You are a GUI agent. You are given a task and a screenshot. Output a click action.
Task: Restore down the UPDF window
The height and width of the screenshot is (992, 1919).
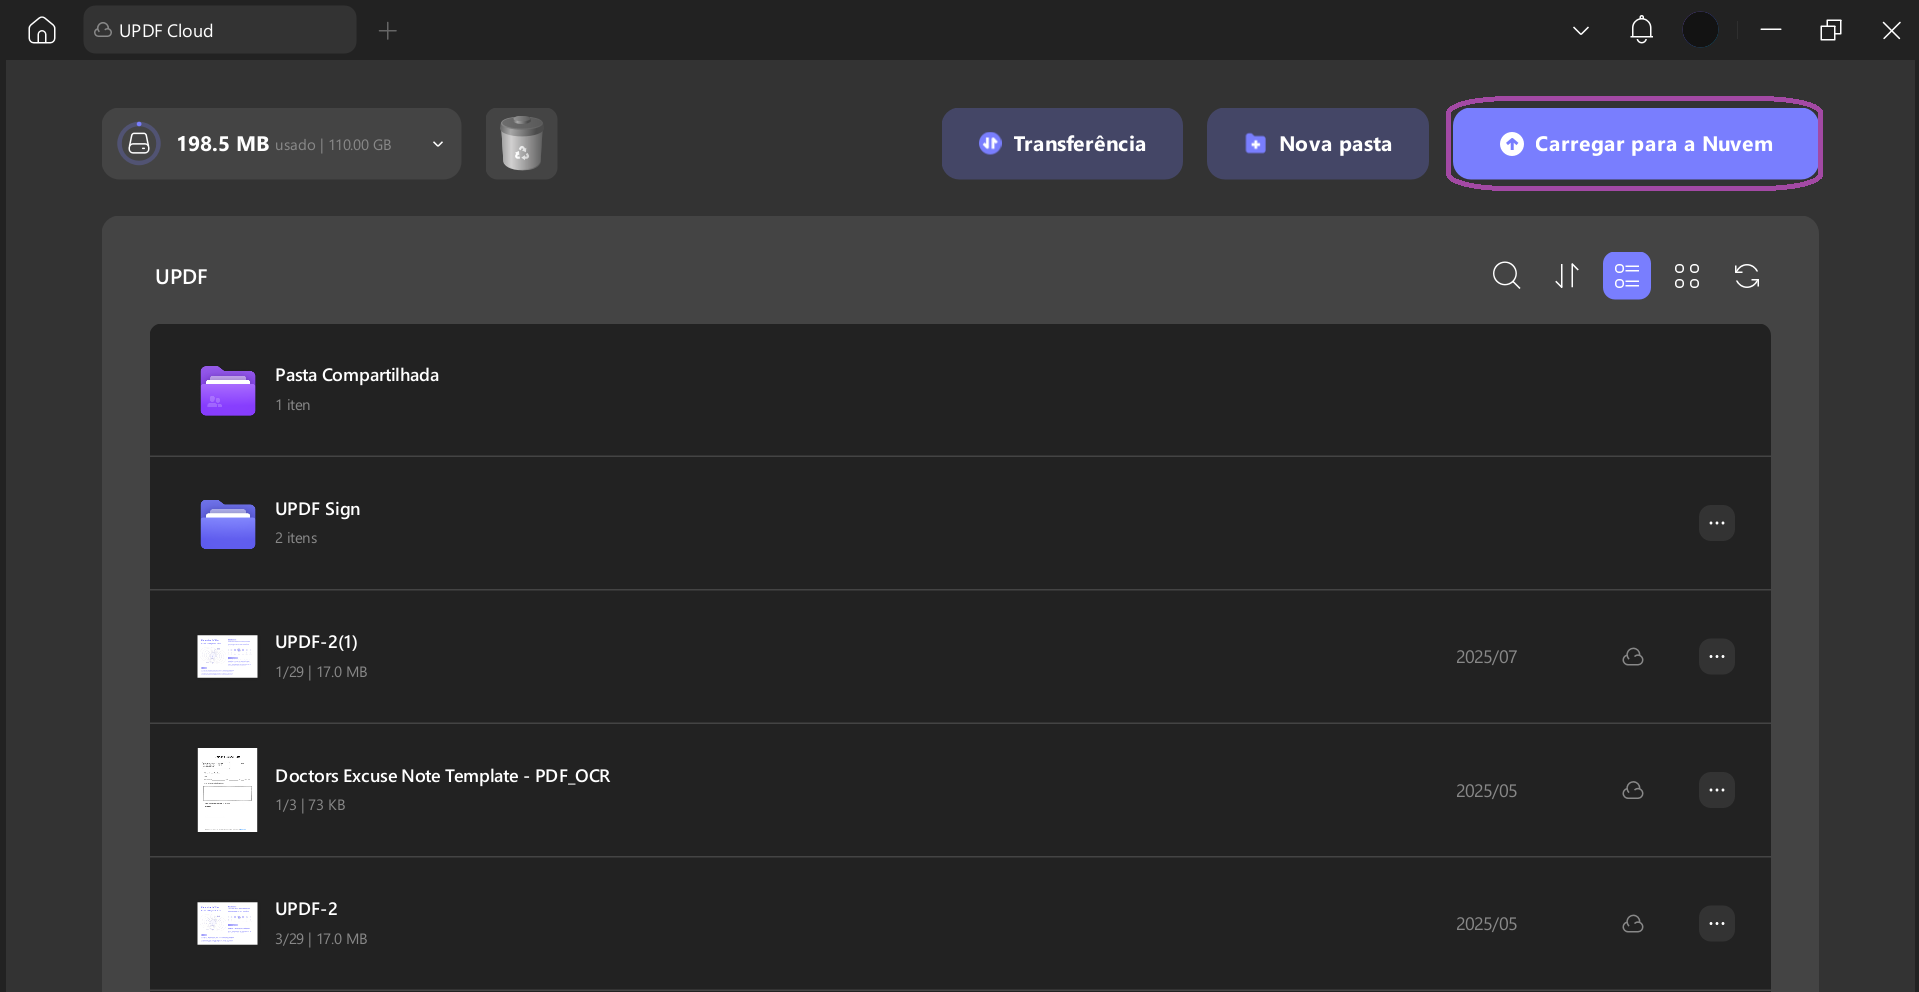[1831, 30]
